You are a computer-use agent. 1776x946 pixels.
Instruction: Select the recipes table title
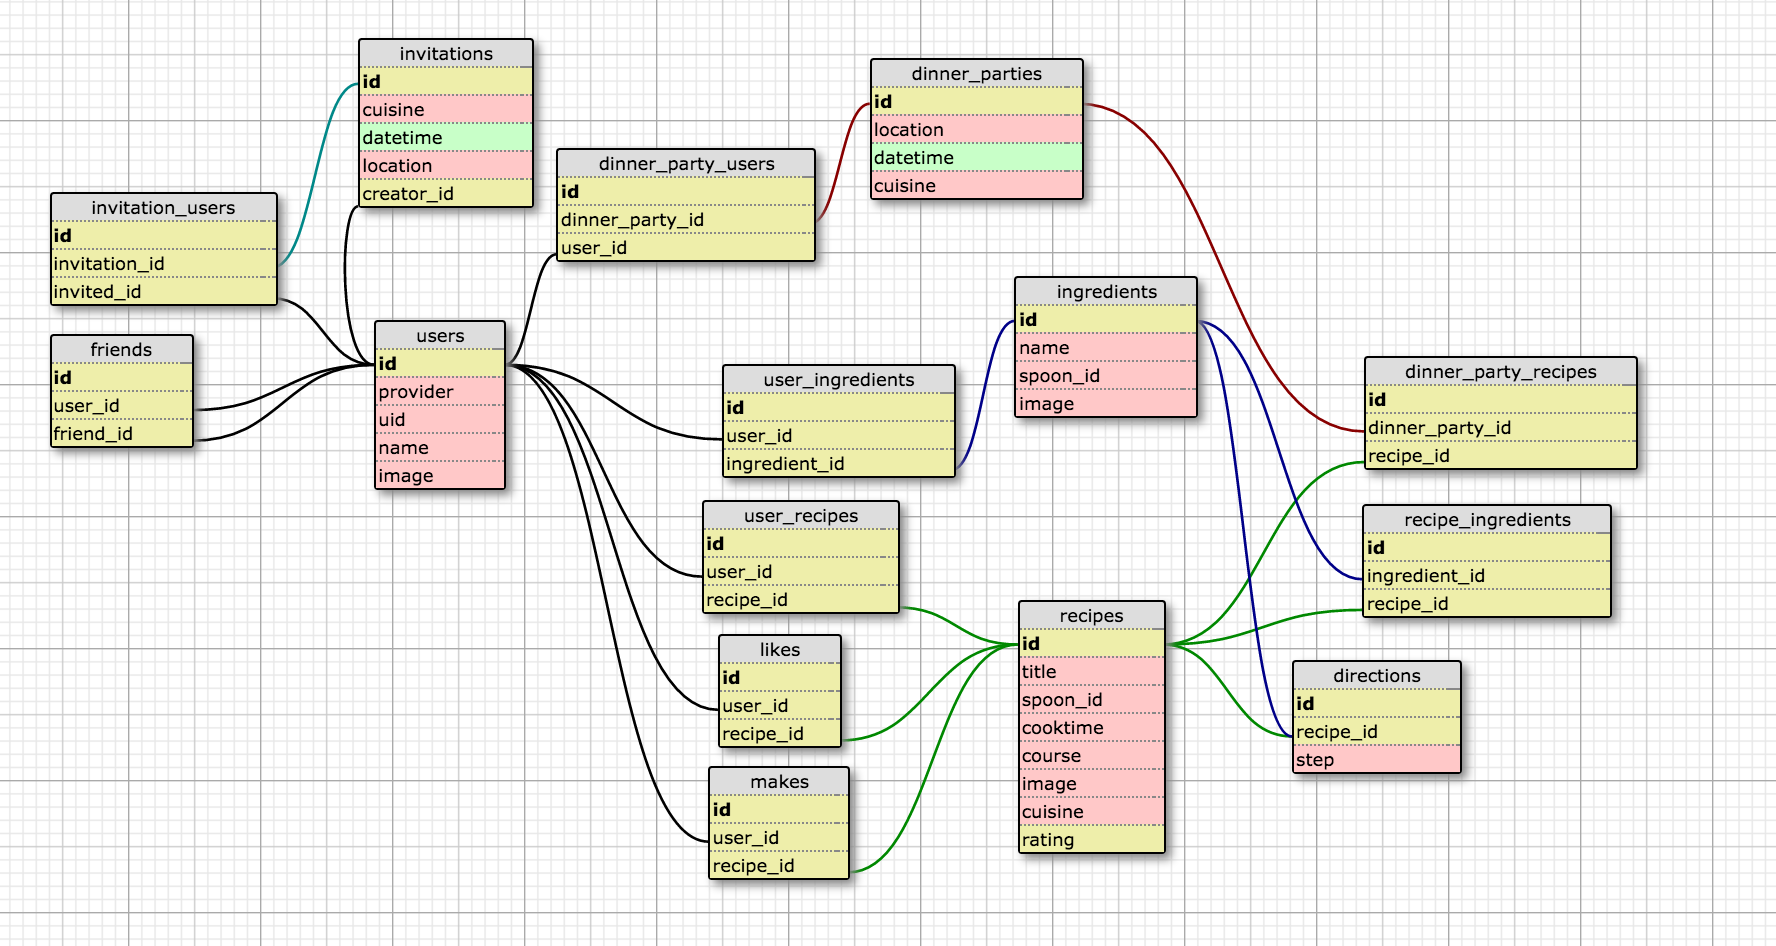click(1092, 616)
